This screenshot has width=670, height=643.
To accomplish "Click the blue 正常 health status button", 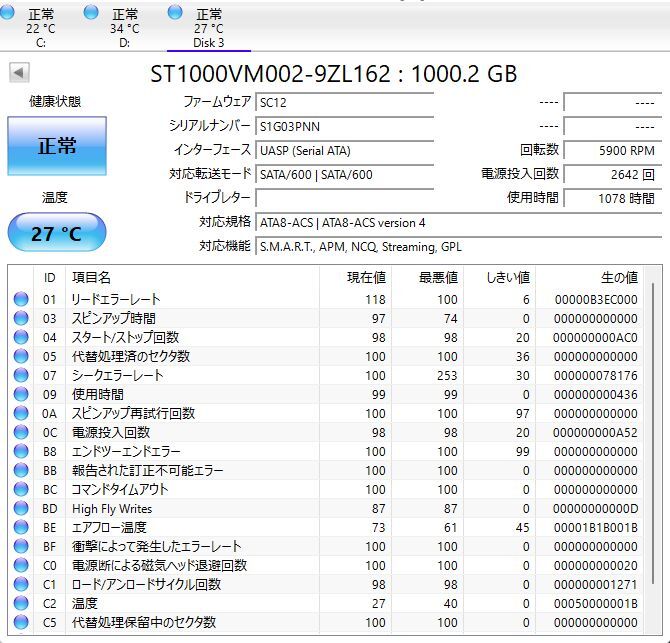I will point(57,146).
